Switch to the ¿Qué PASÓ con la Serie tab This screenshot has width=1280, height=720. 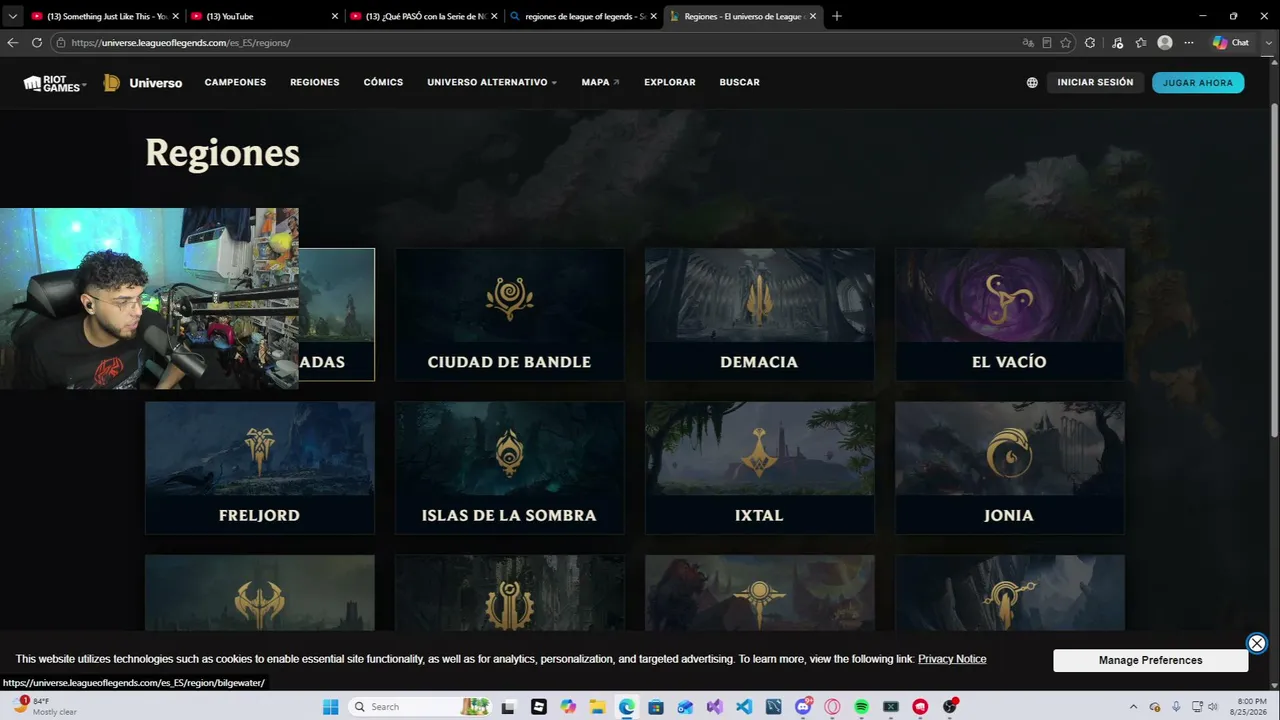point(424,16)
